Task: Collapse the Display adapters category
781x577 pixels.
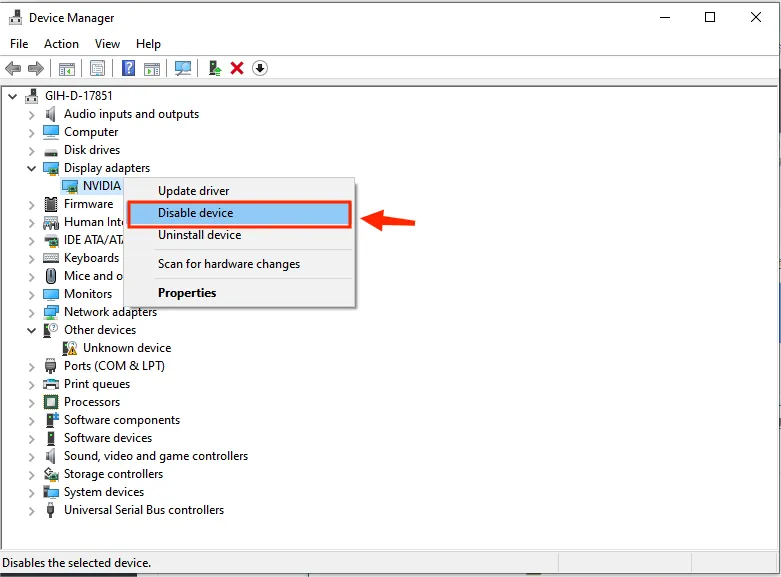Action: click(31, 168)
